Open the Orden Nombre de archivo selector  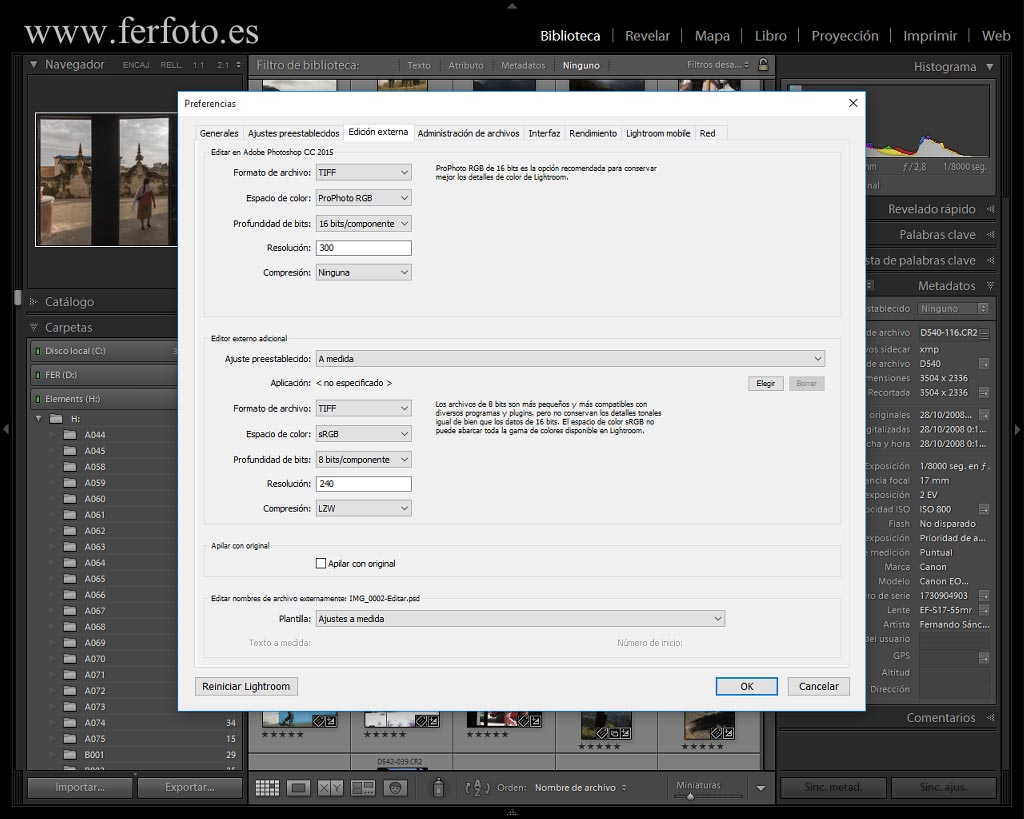(x=580, y=788)
